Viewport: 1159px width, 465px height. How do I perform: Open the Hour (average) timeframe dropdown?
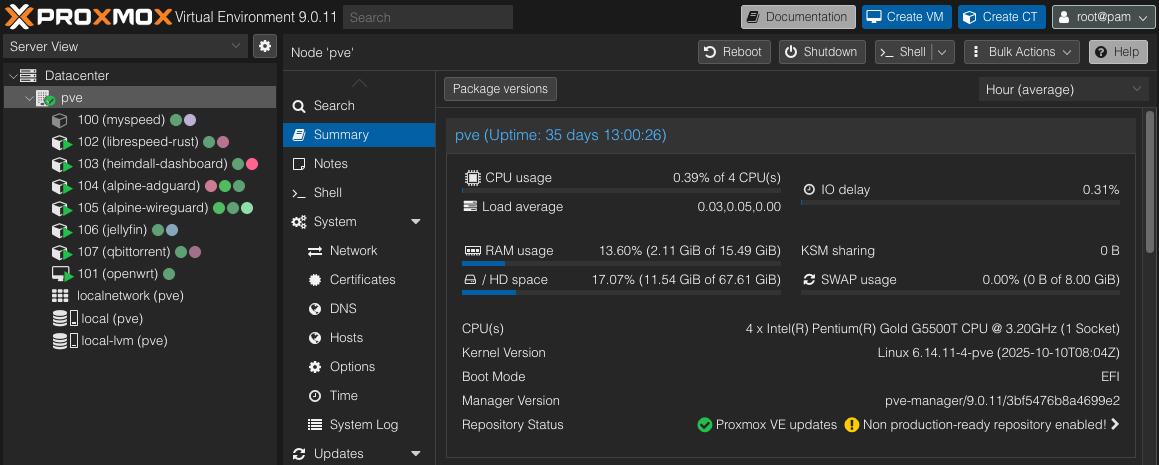[x=1063, y=89]
